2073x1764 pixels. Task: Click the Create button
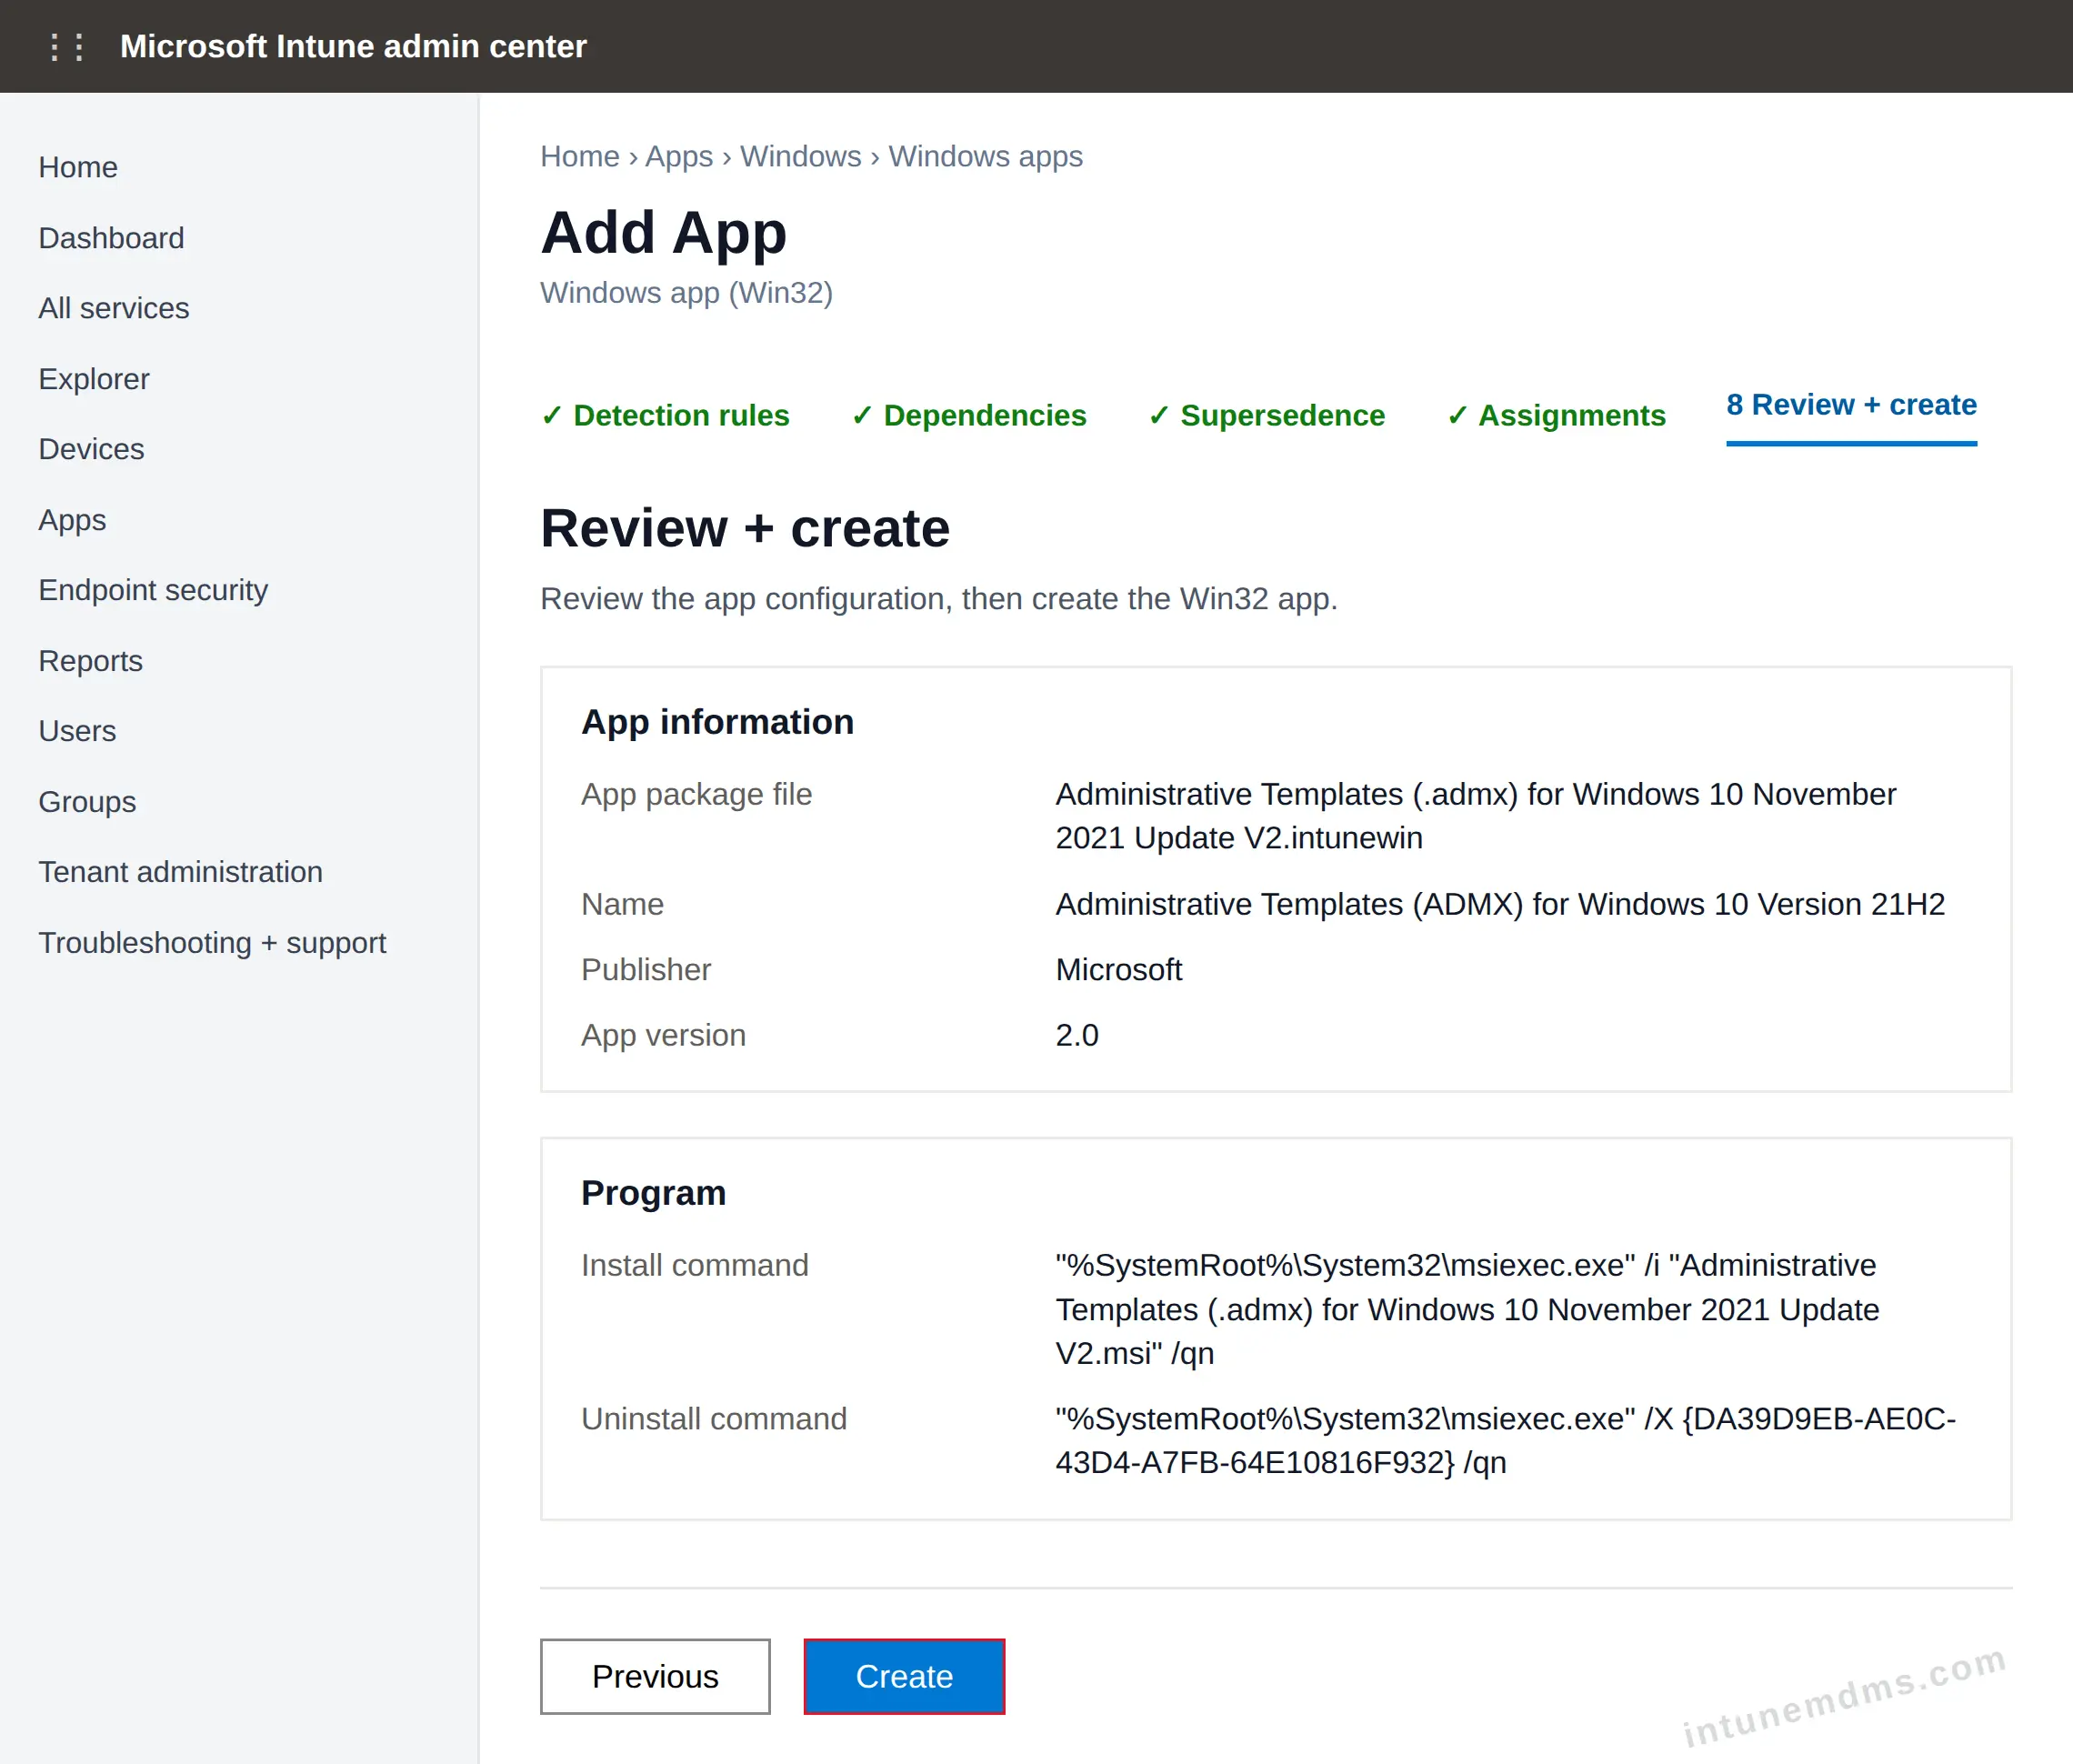[x=904, y=1676]
